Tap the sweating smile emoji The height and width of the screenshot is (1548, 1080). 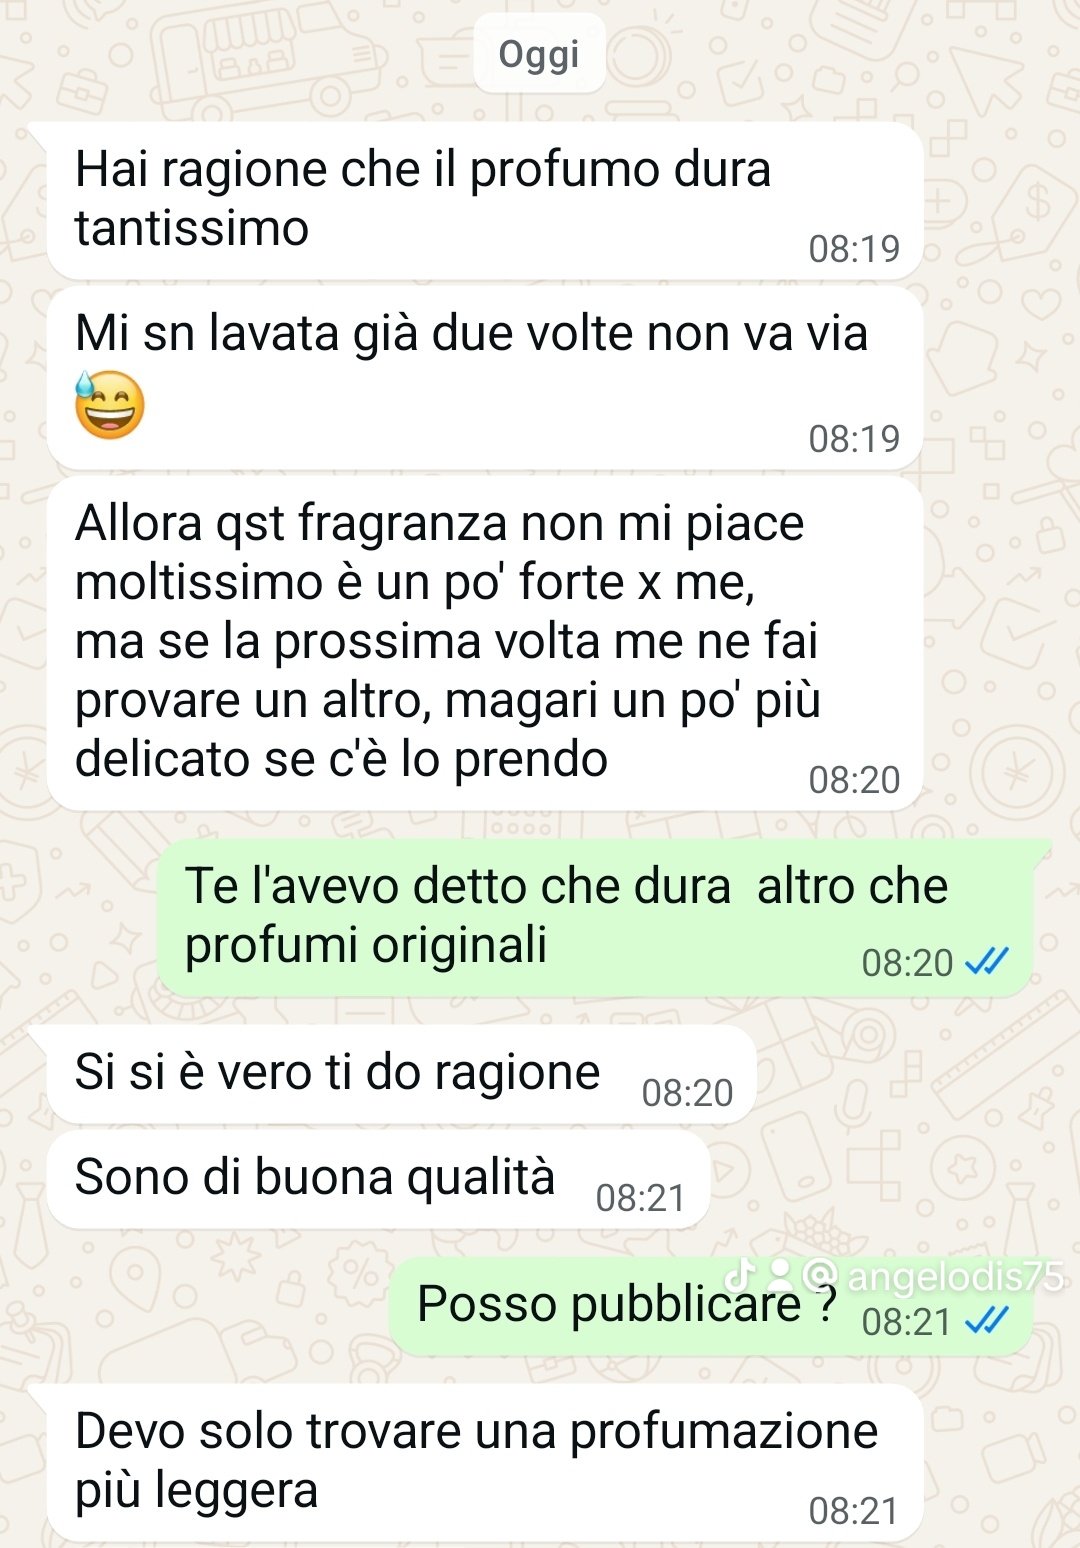[x=110, y=405]
